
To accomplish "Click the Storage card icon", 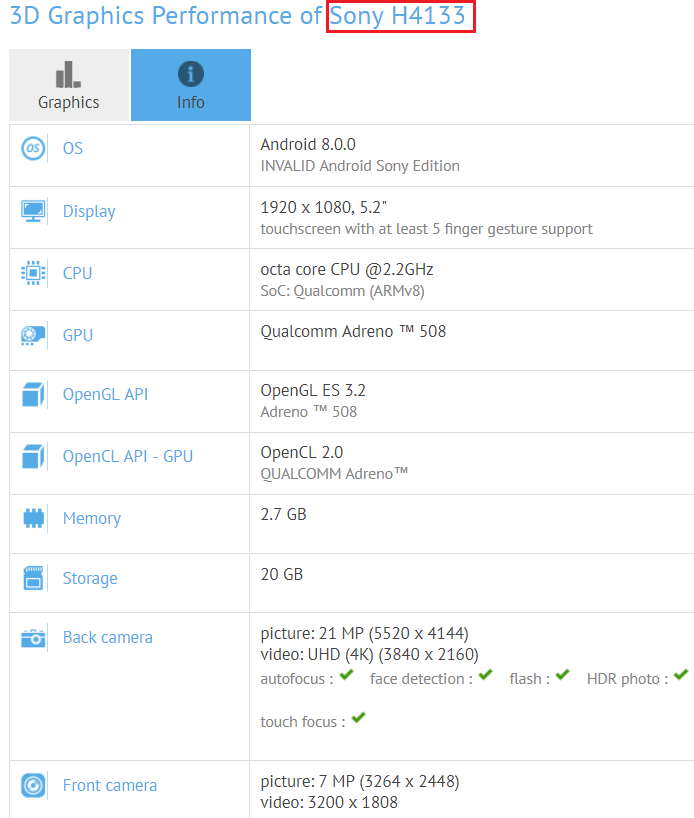I will [33, 578].
